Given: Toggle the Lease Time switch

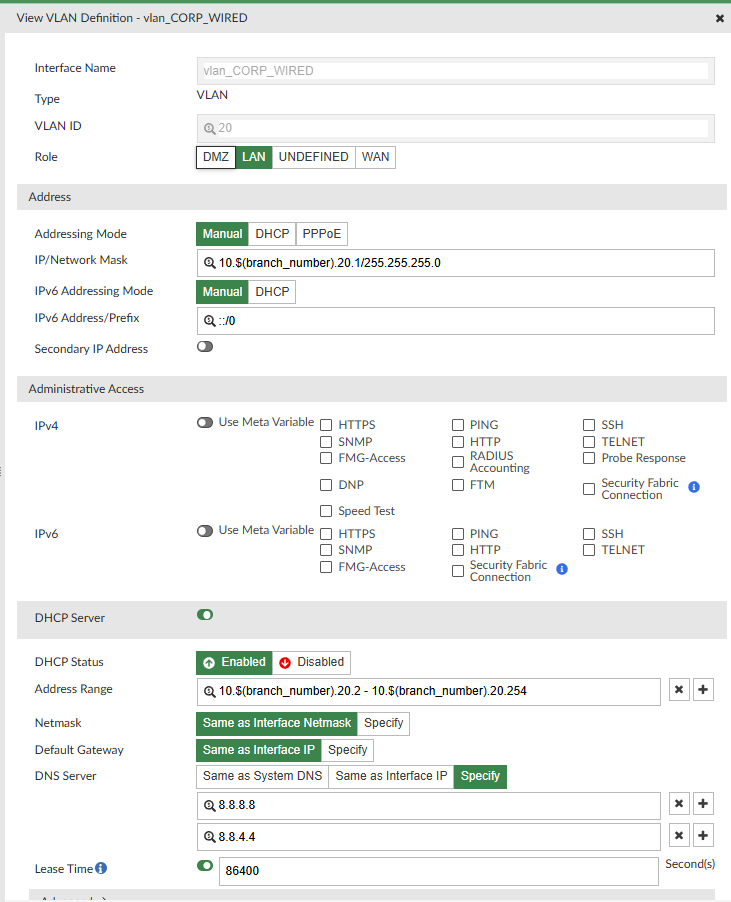Looking at the screenshot, I should [x=205, y=866].
